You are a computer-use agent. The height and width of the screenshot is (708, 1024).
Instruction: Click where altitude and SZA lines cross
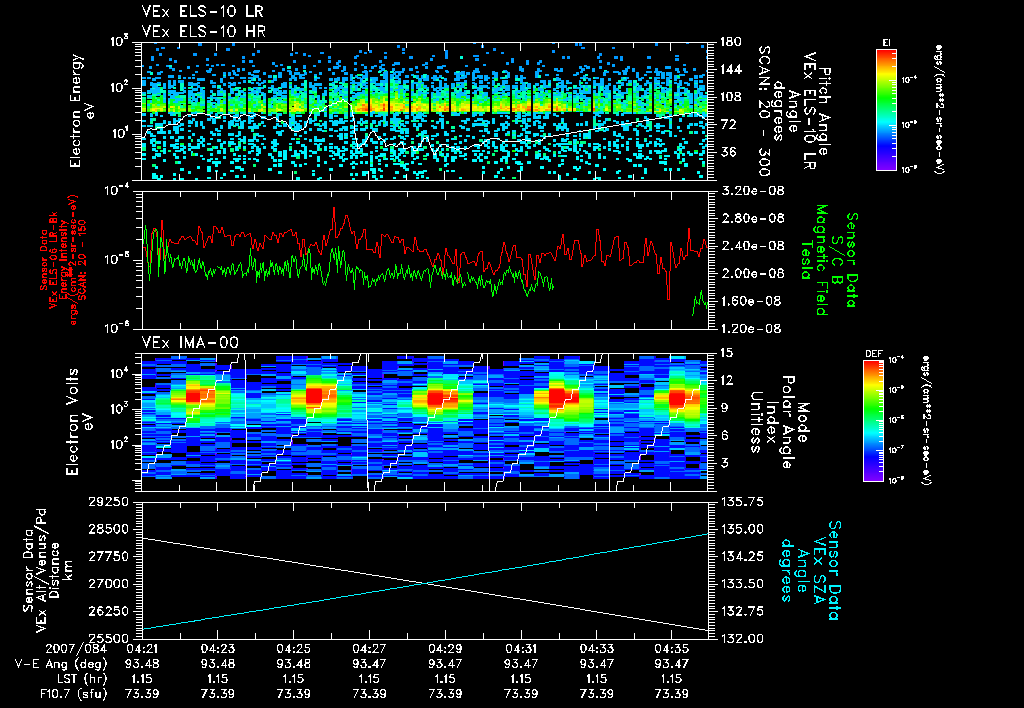point(425,583)
